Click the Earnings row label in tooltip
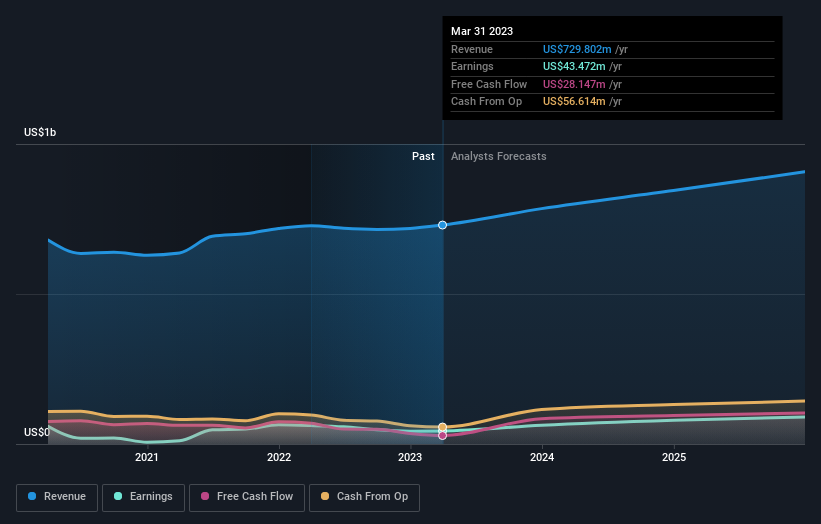Viewport: 821px width, 524px height. click(472, 66)
